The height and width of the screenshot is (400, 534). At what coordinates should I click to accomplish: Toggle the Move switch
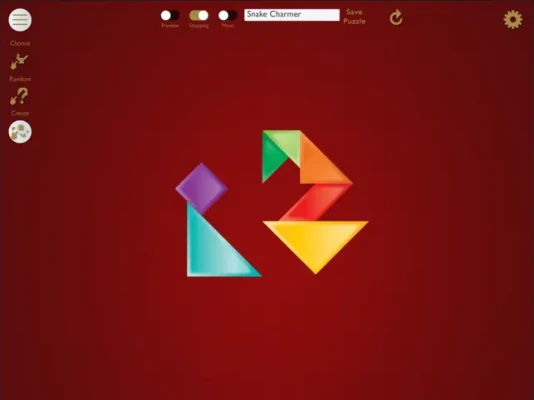pyautogui.click(x=227, y=15)
